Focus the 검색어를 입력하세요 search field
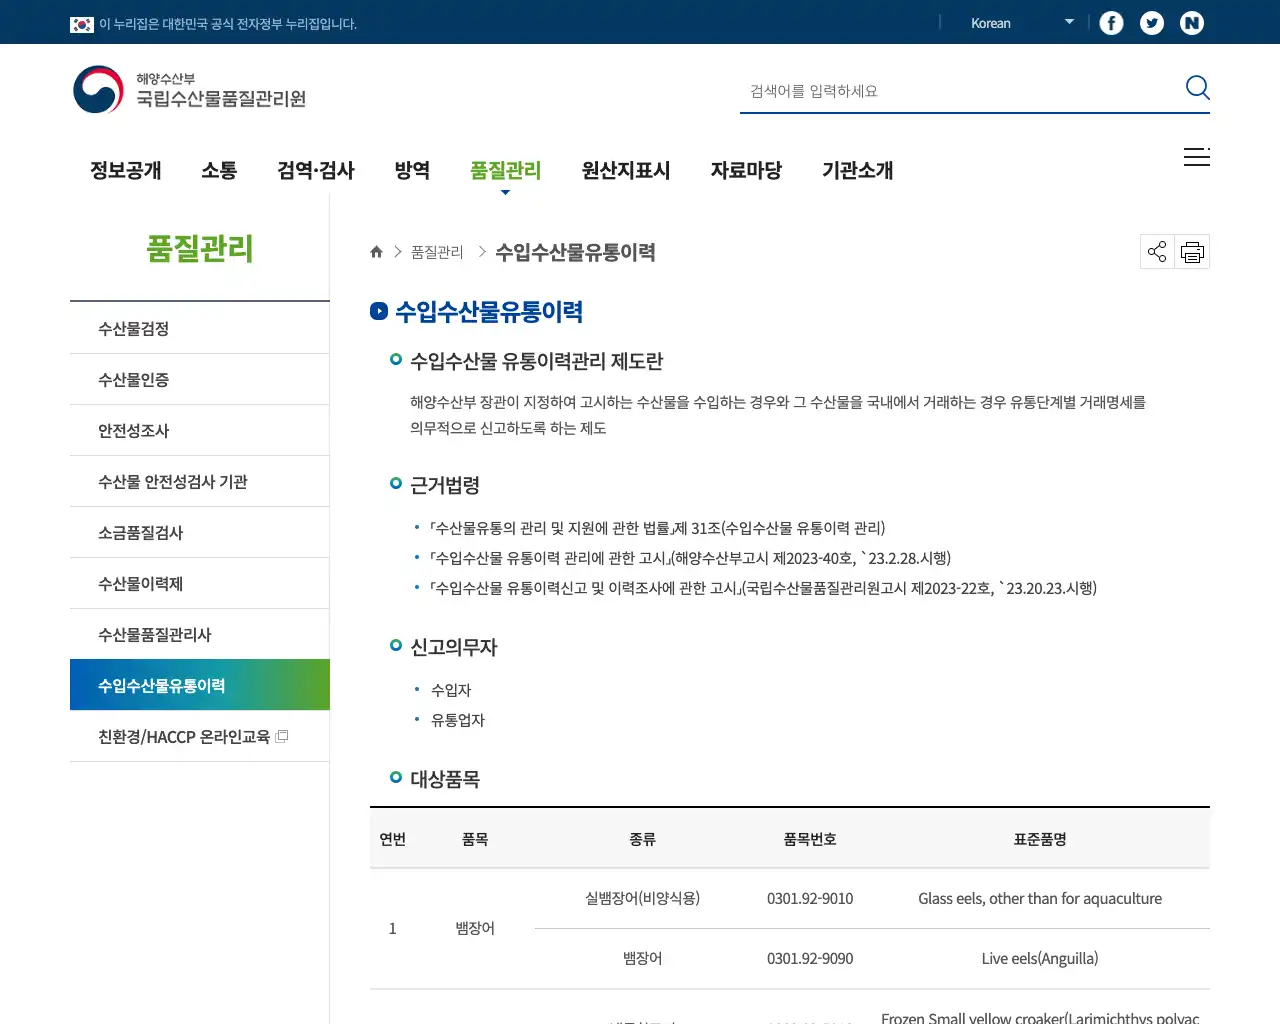Image resolution: width=1280 pixels, height=1024 pixels. click(x=960, y=91)
